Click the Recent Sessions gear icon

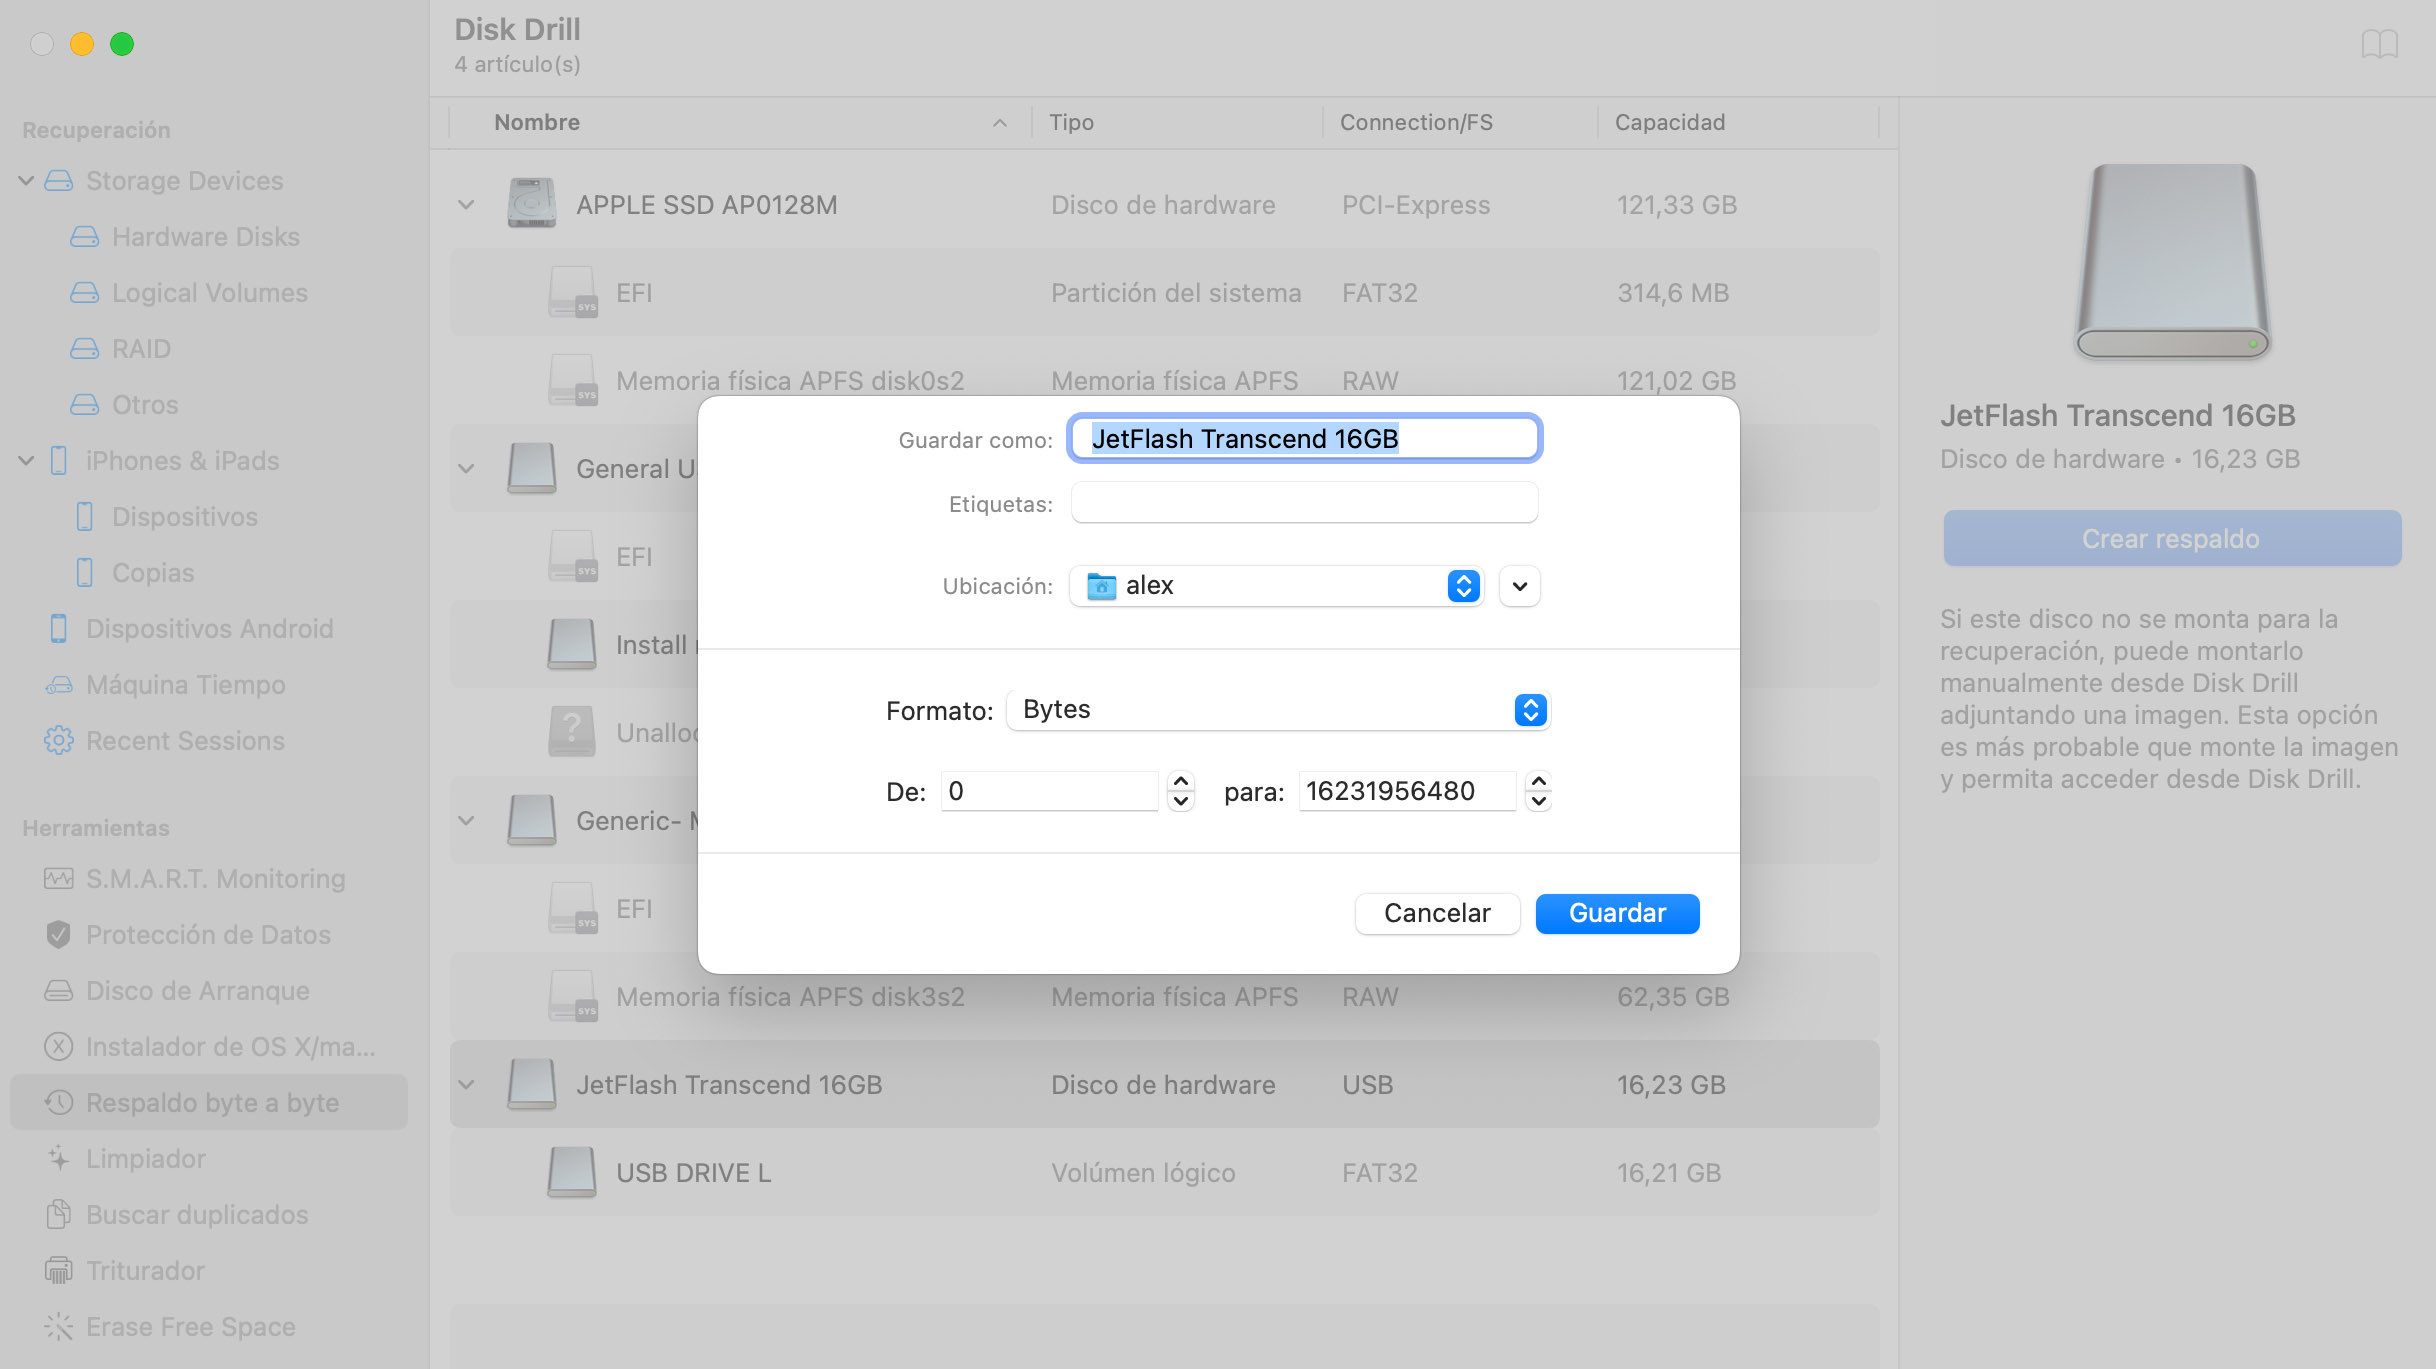(59, 741)
